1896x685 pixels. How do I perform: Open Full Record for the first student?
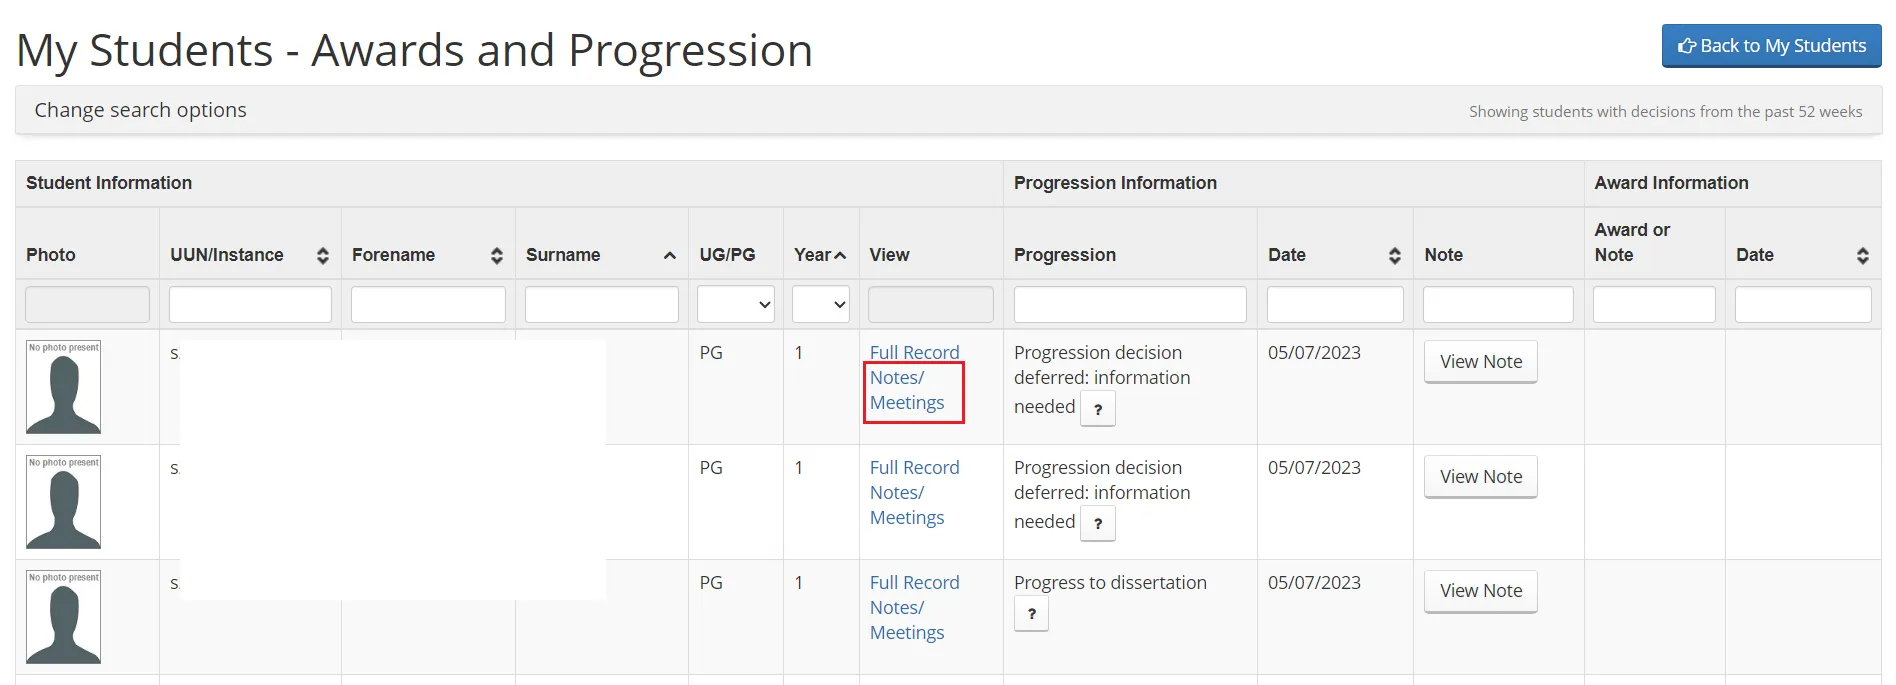pyautogui.click(x=914, y=352)
